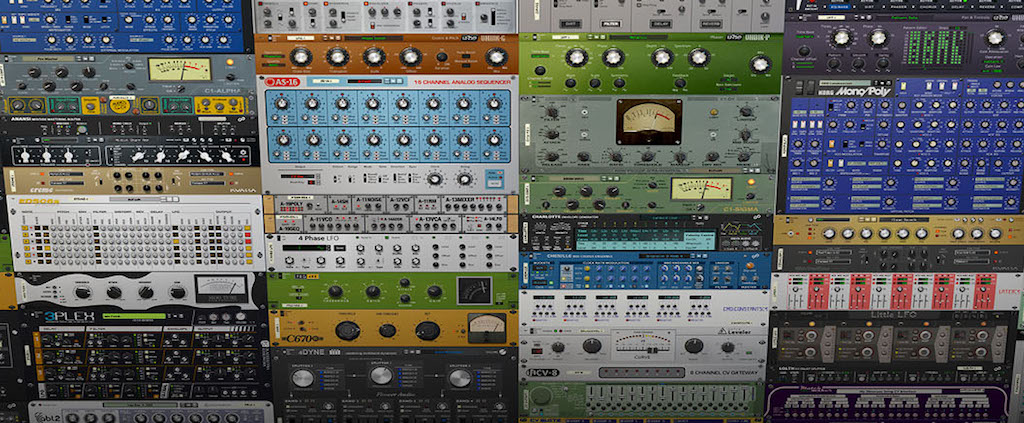1024x423 pixels.
Task: Click the "8 CHANNEL CV GATEWAY" label
Action: coord(722,373)
